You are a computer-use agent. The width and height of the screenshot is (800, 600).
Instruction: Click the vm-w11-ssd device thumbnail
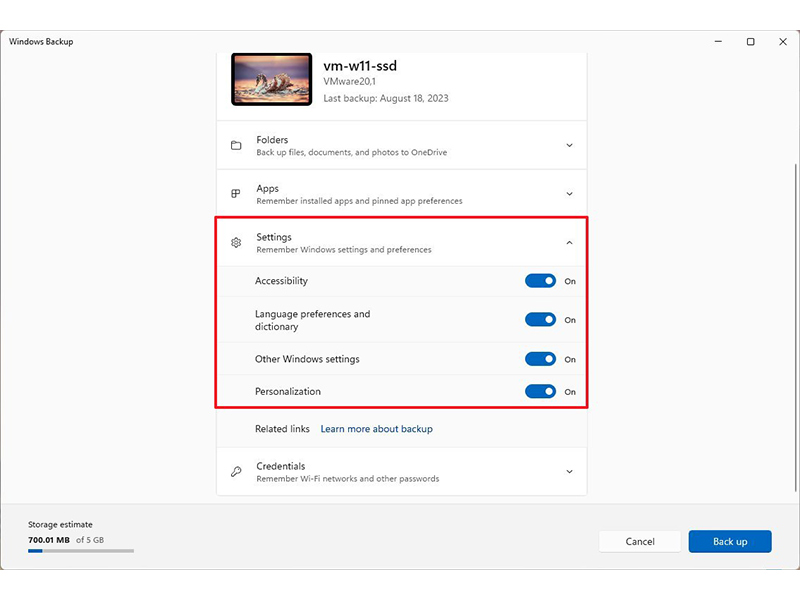[271, 80]
